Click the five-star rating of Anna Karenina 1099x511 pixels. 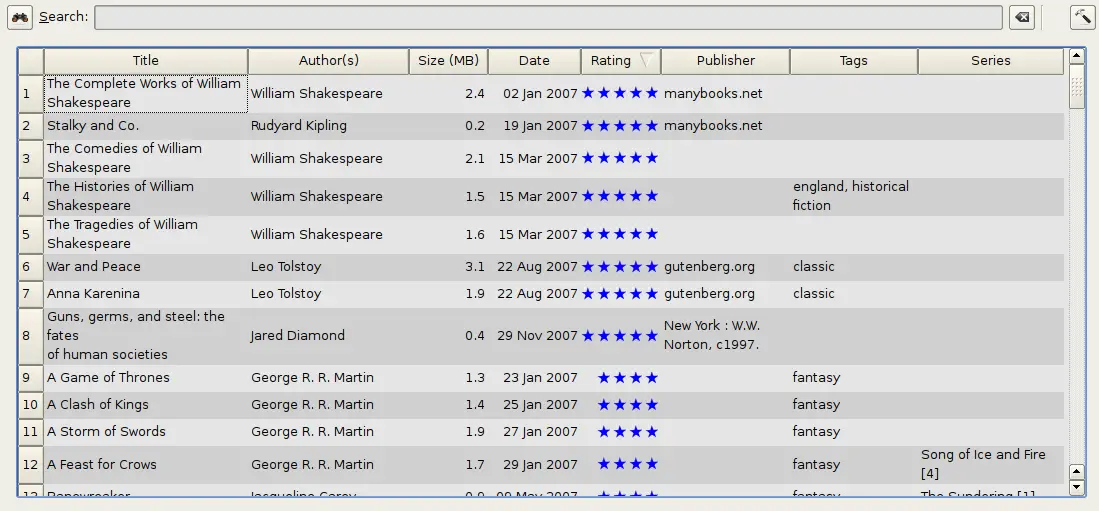click(620, 294)
